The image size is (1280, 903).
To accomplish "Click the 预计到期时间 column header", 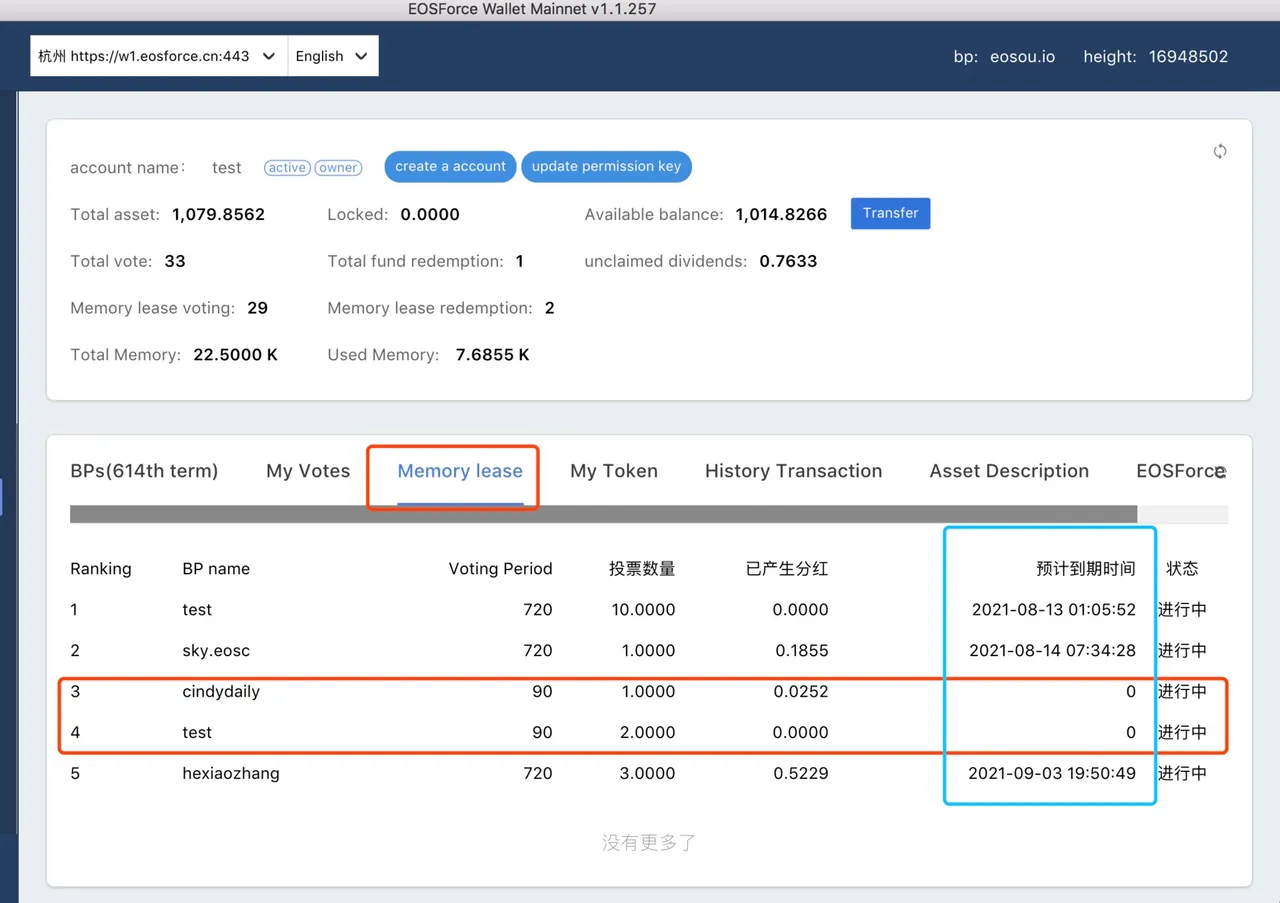I will pyautogui.click(x=1086, y=568).
